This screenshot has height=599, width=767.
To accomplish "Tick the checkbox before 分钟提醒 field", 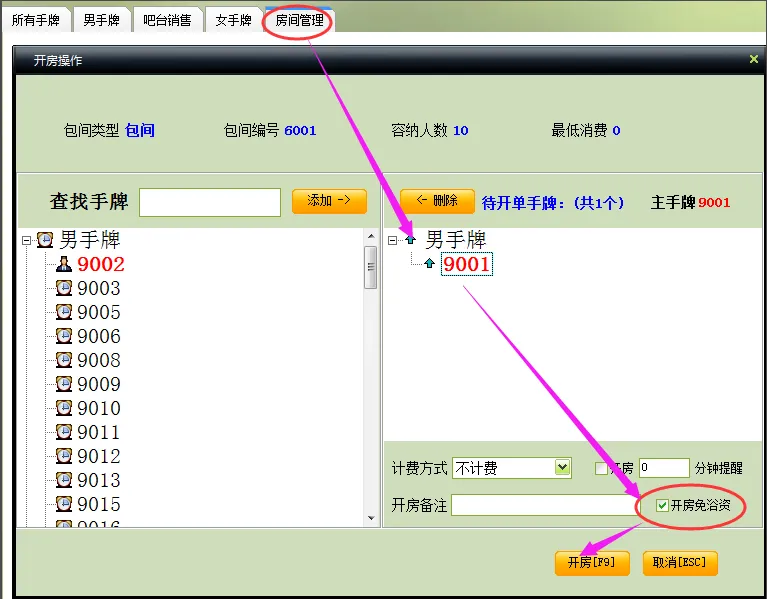I will [x=601, y=468].
